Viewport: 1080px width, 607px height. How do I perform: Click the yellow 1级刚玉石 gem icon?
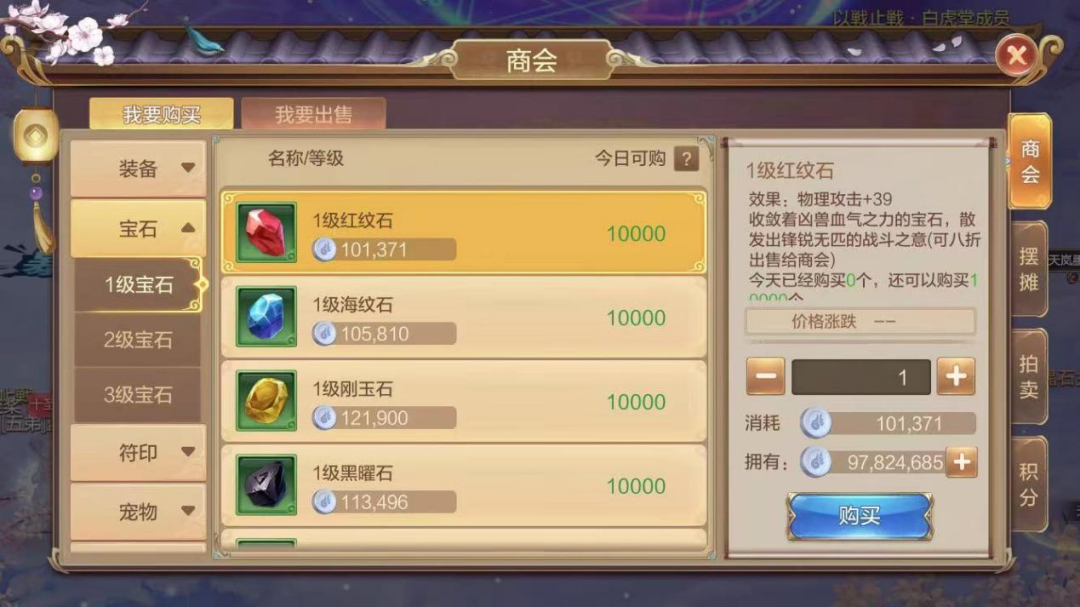266,400
